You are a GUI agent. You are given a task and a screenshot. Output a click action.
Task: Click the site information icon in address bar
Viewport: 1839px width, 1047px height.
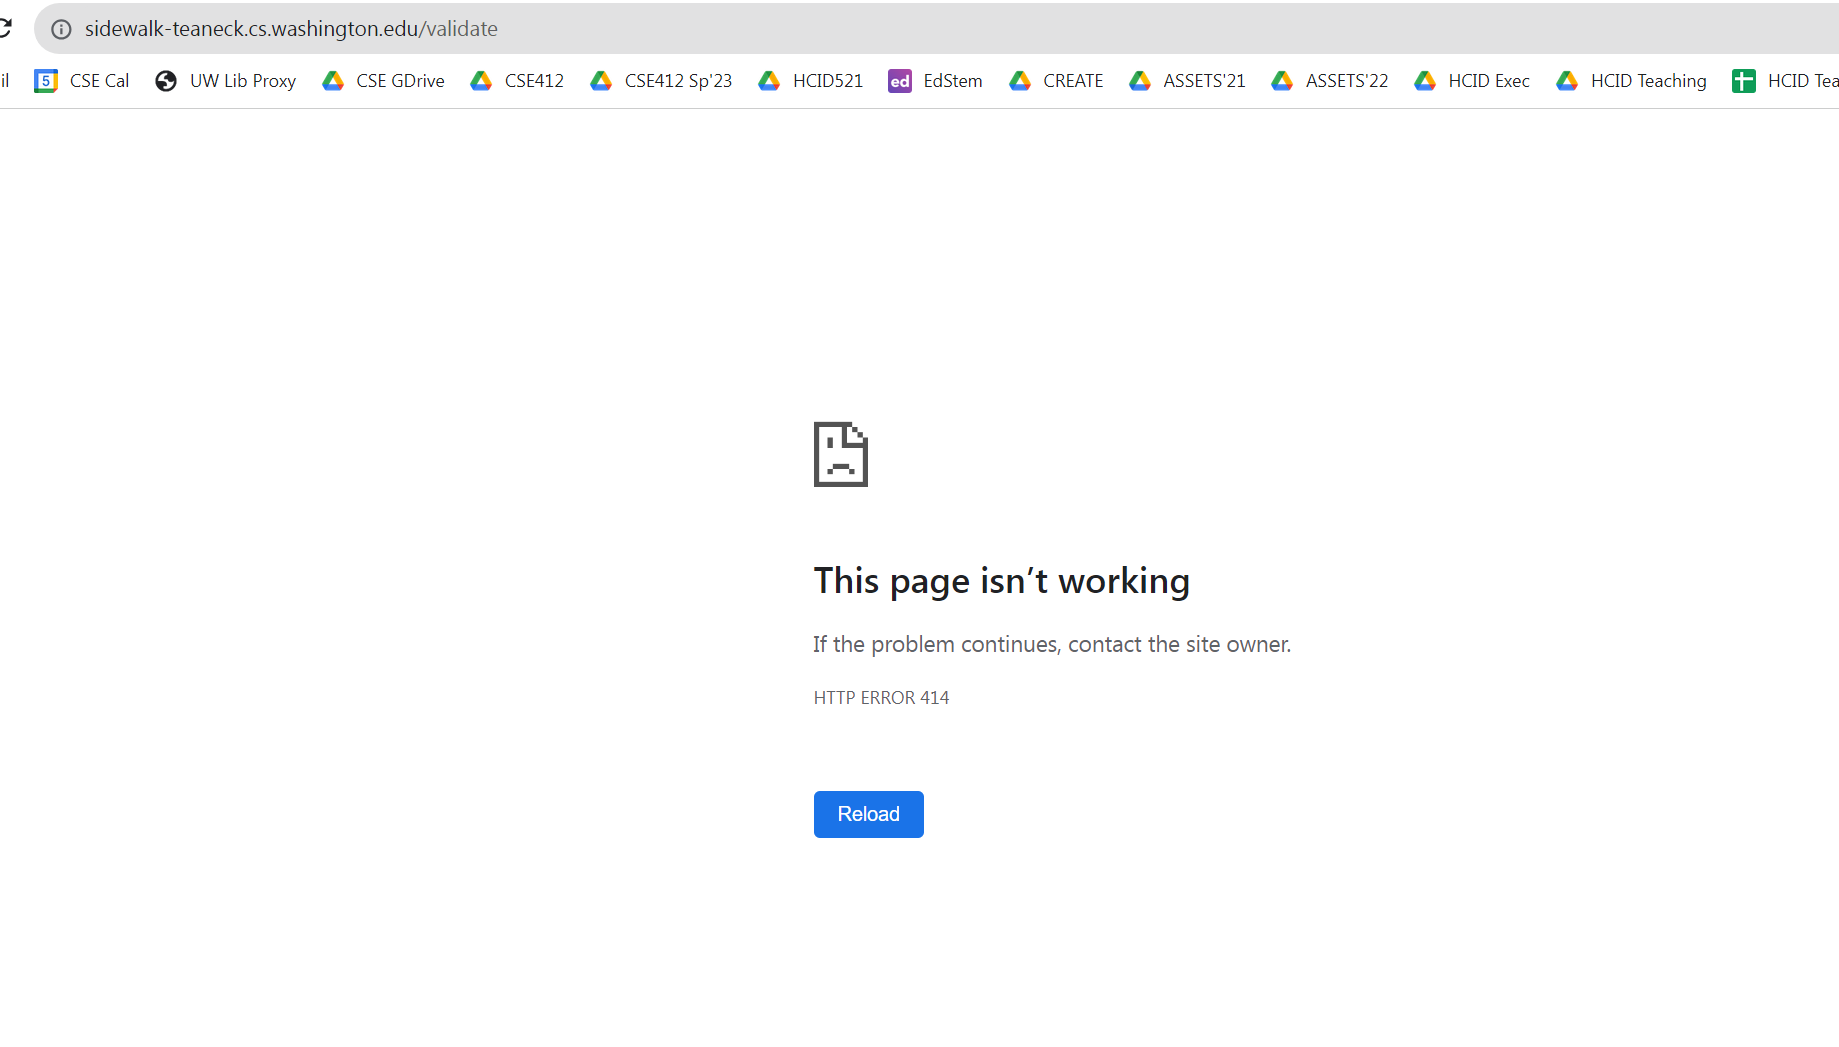(x=61, y=29)
